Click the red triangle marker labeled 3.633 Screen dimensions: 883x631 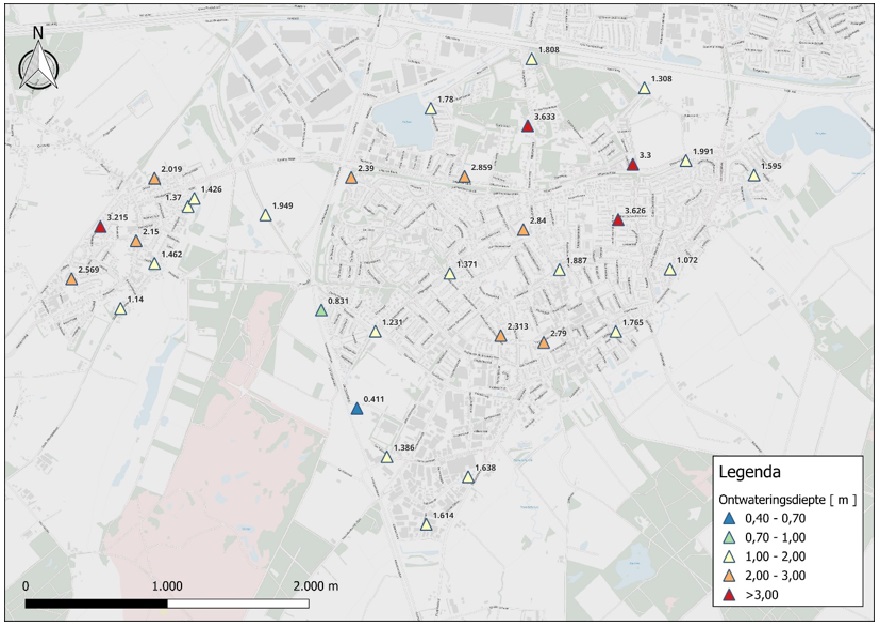point(528,126)
